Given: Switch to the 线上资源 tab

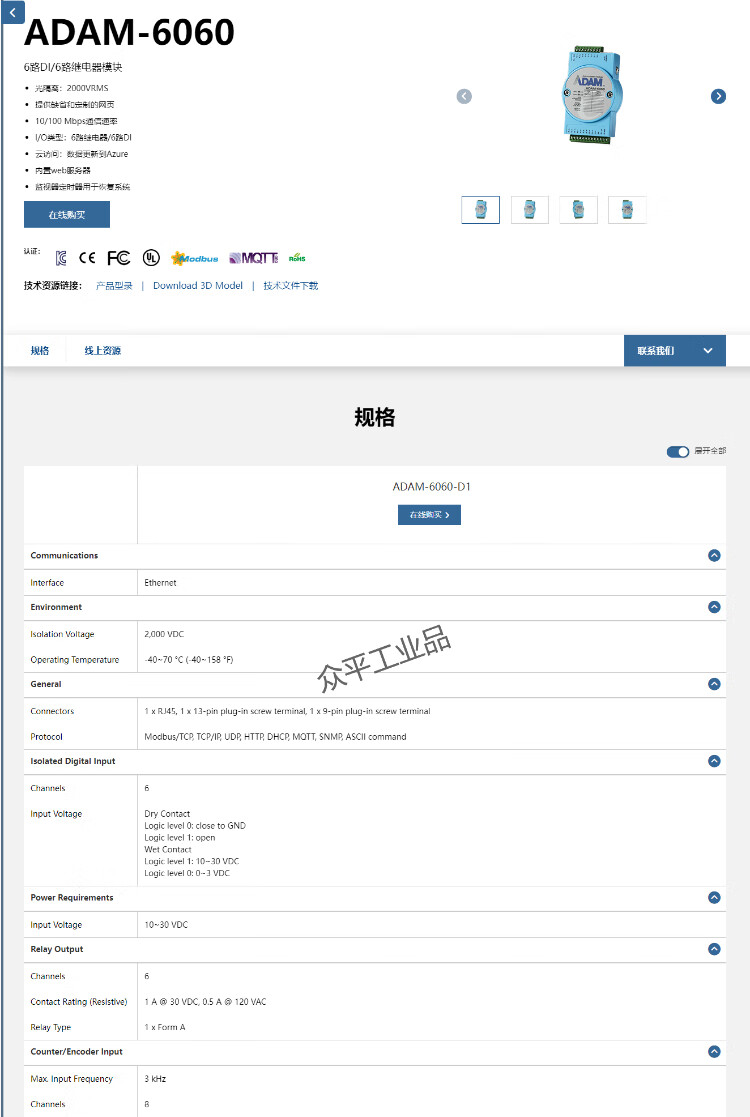Looking at the screenshot, I should pos(103,351).
